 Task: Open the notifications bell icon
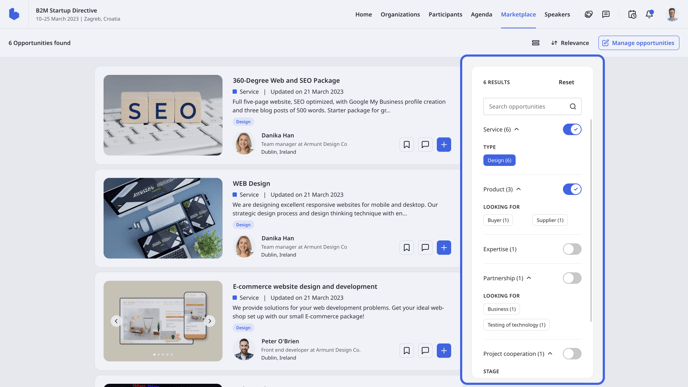(x=649, y=14)
